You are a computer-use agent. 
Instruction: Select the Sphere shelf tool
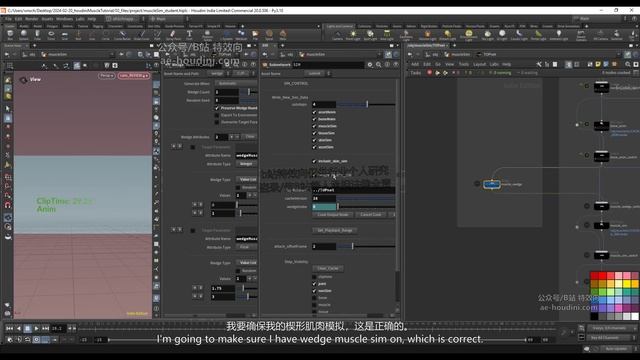click(24, 35)
